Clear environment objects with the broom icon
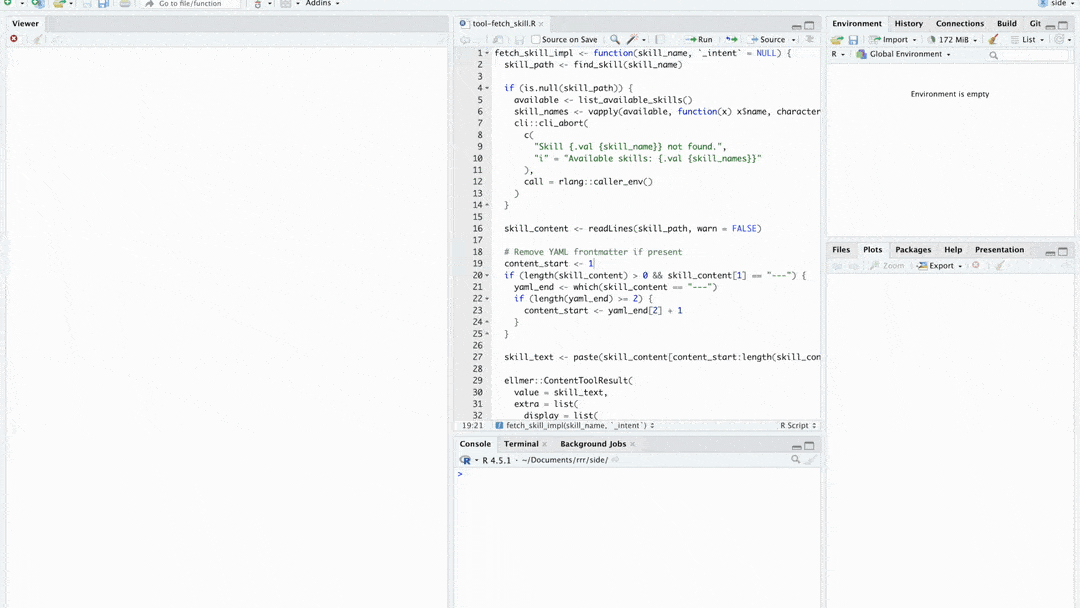Screen dimensions: 1080x608 993,40
